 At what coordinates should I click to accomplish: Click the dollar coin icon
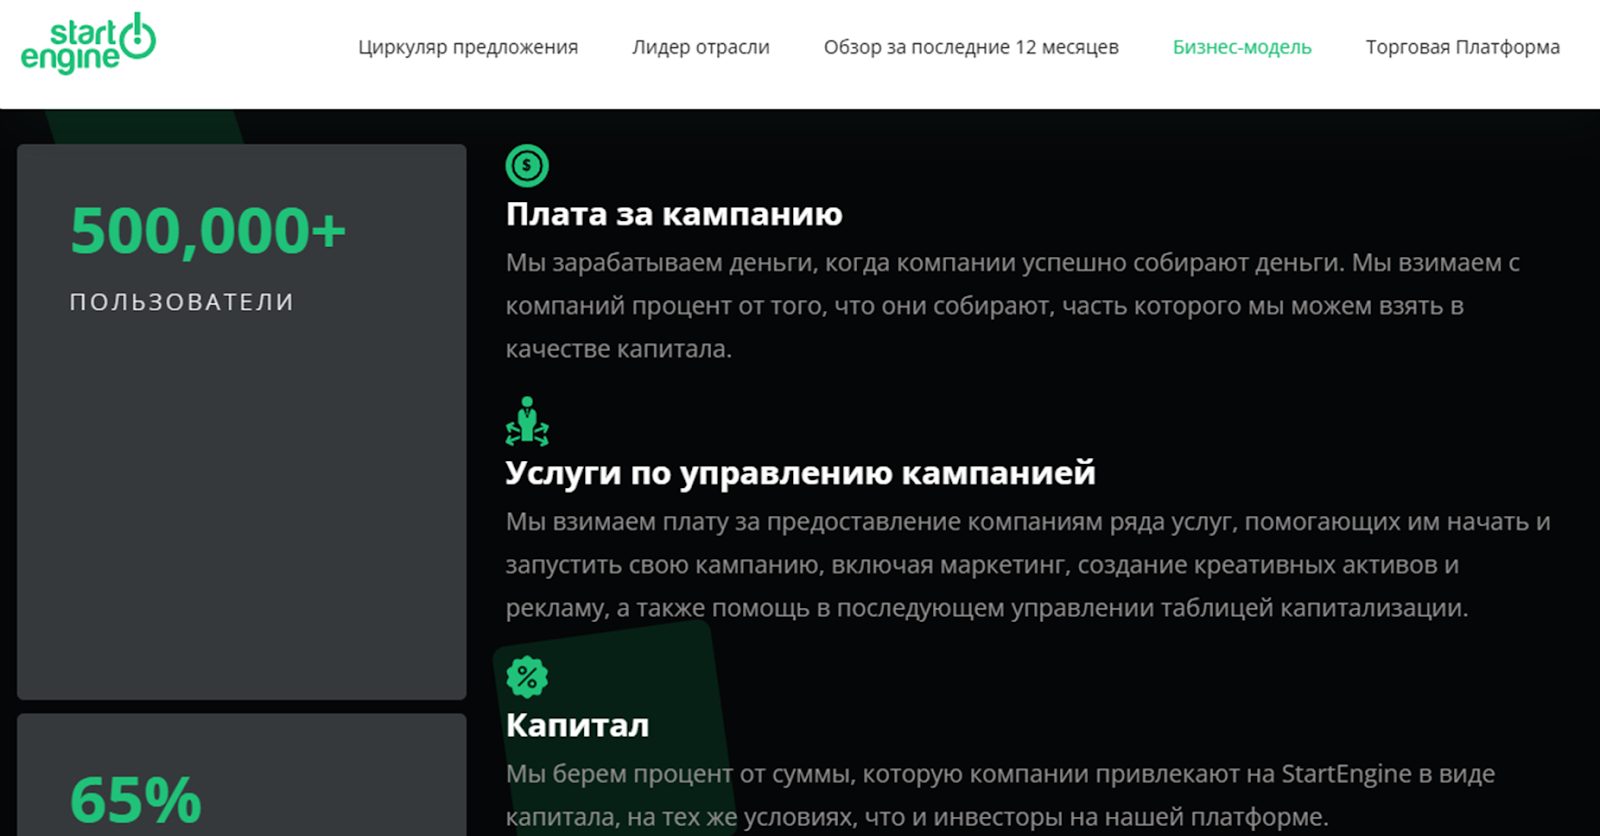[x=527, y=166]
